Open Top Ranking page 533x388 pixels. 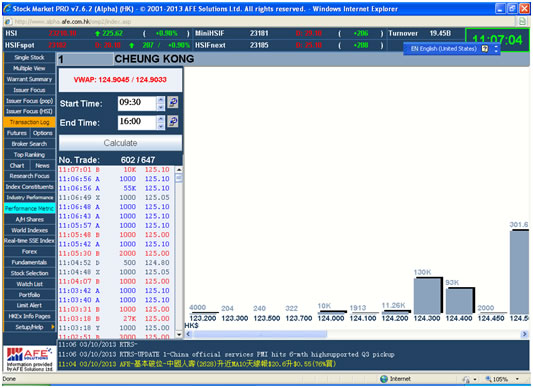pos(29,155)
